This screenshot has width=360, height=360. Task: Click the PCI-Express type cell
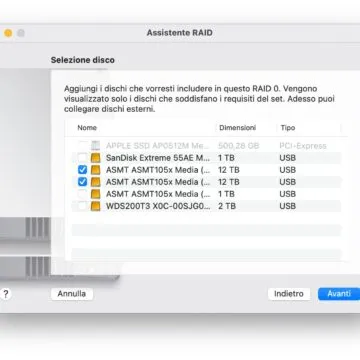point(303,146)
